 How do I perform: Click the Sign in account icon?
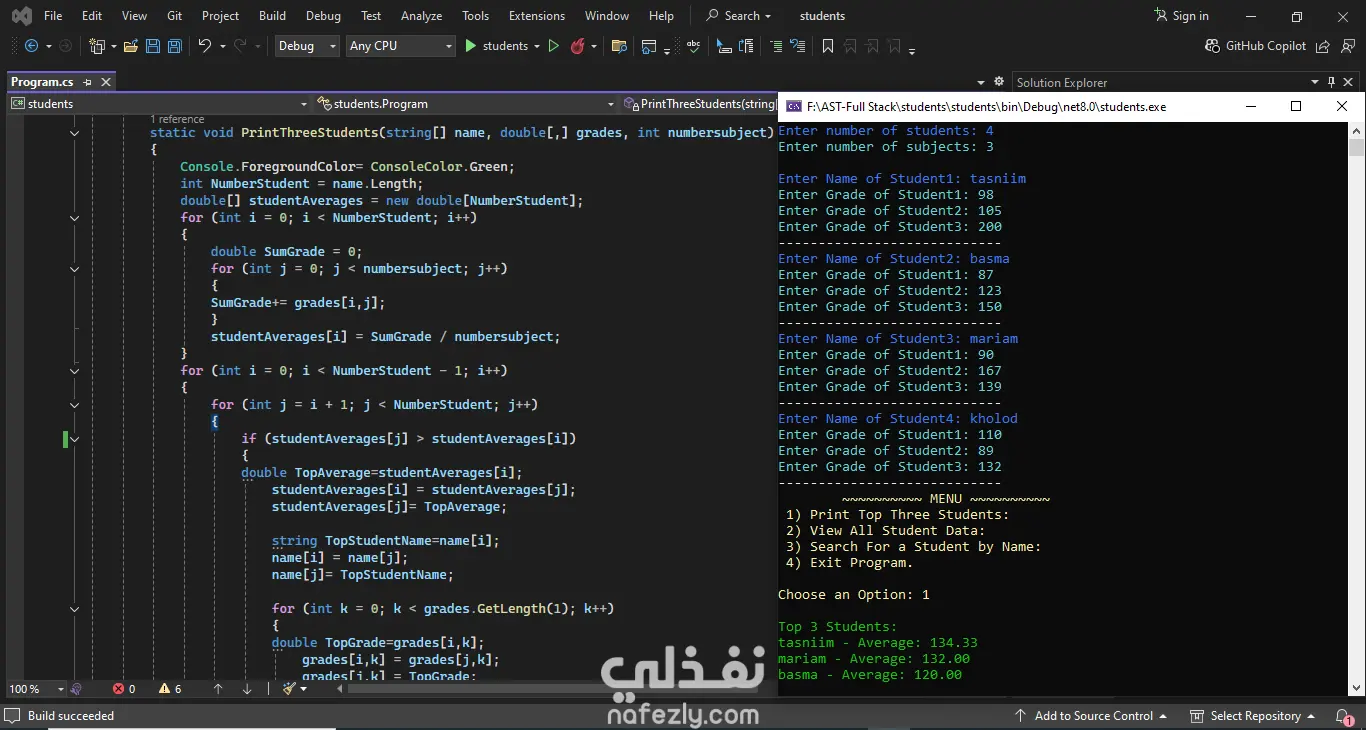[x=1161, y=16]
